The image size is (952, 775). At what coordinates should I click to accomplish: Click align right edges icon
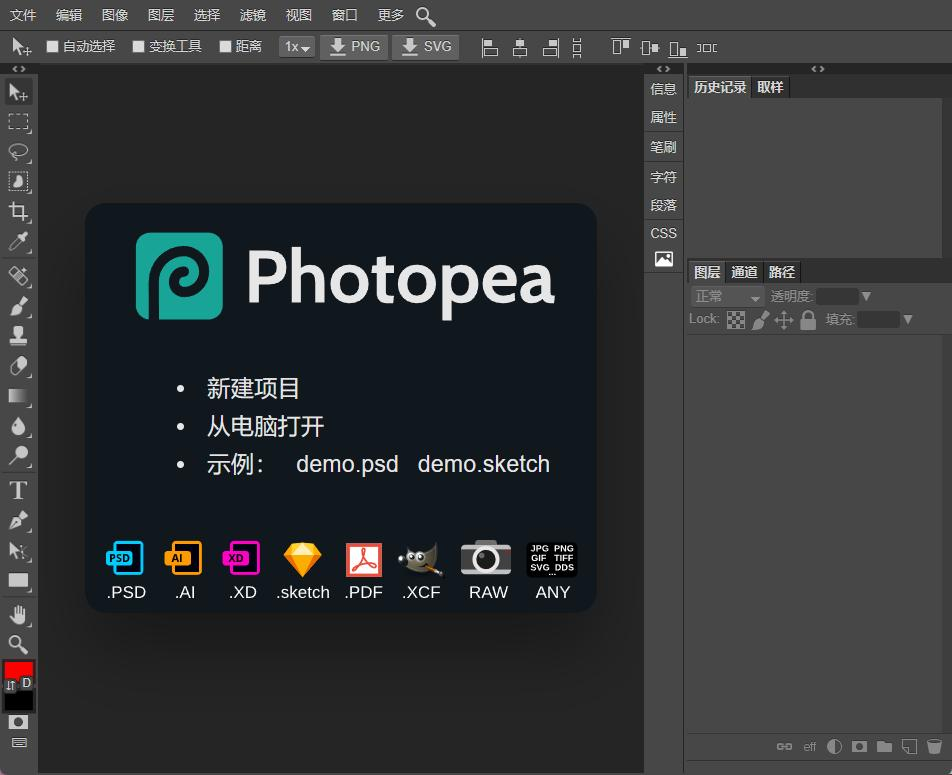(551, 47)
